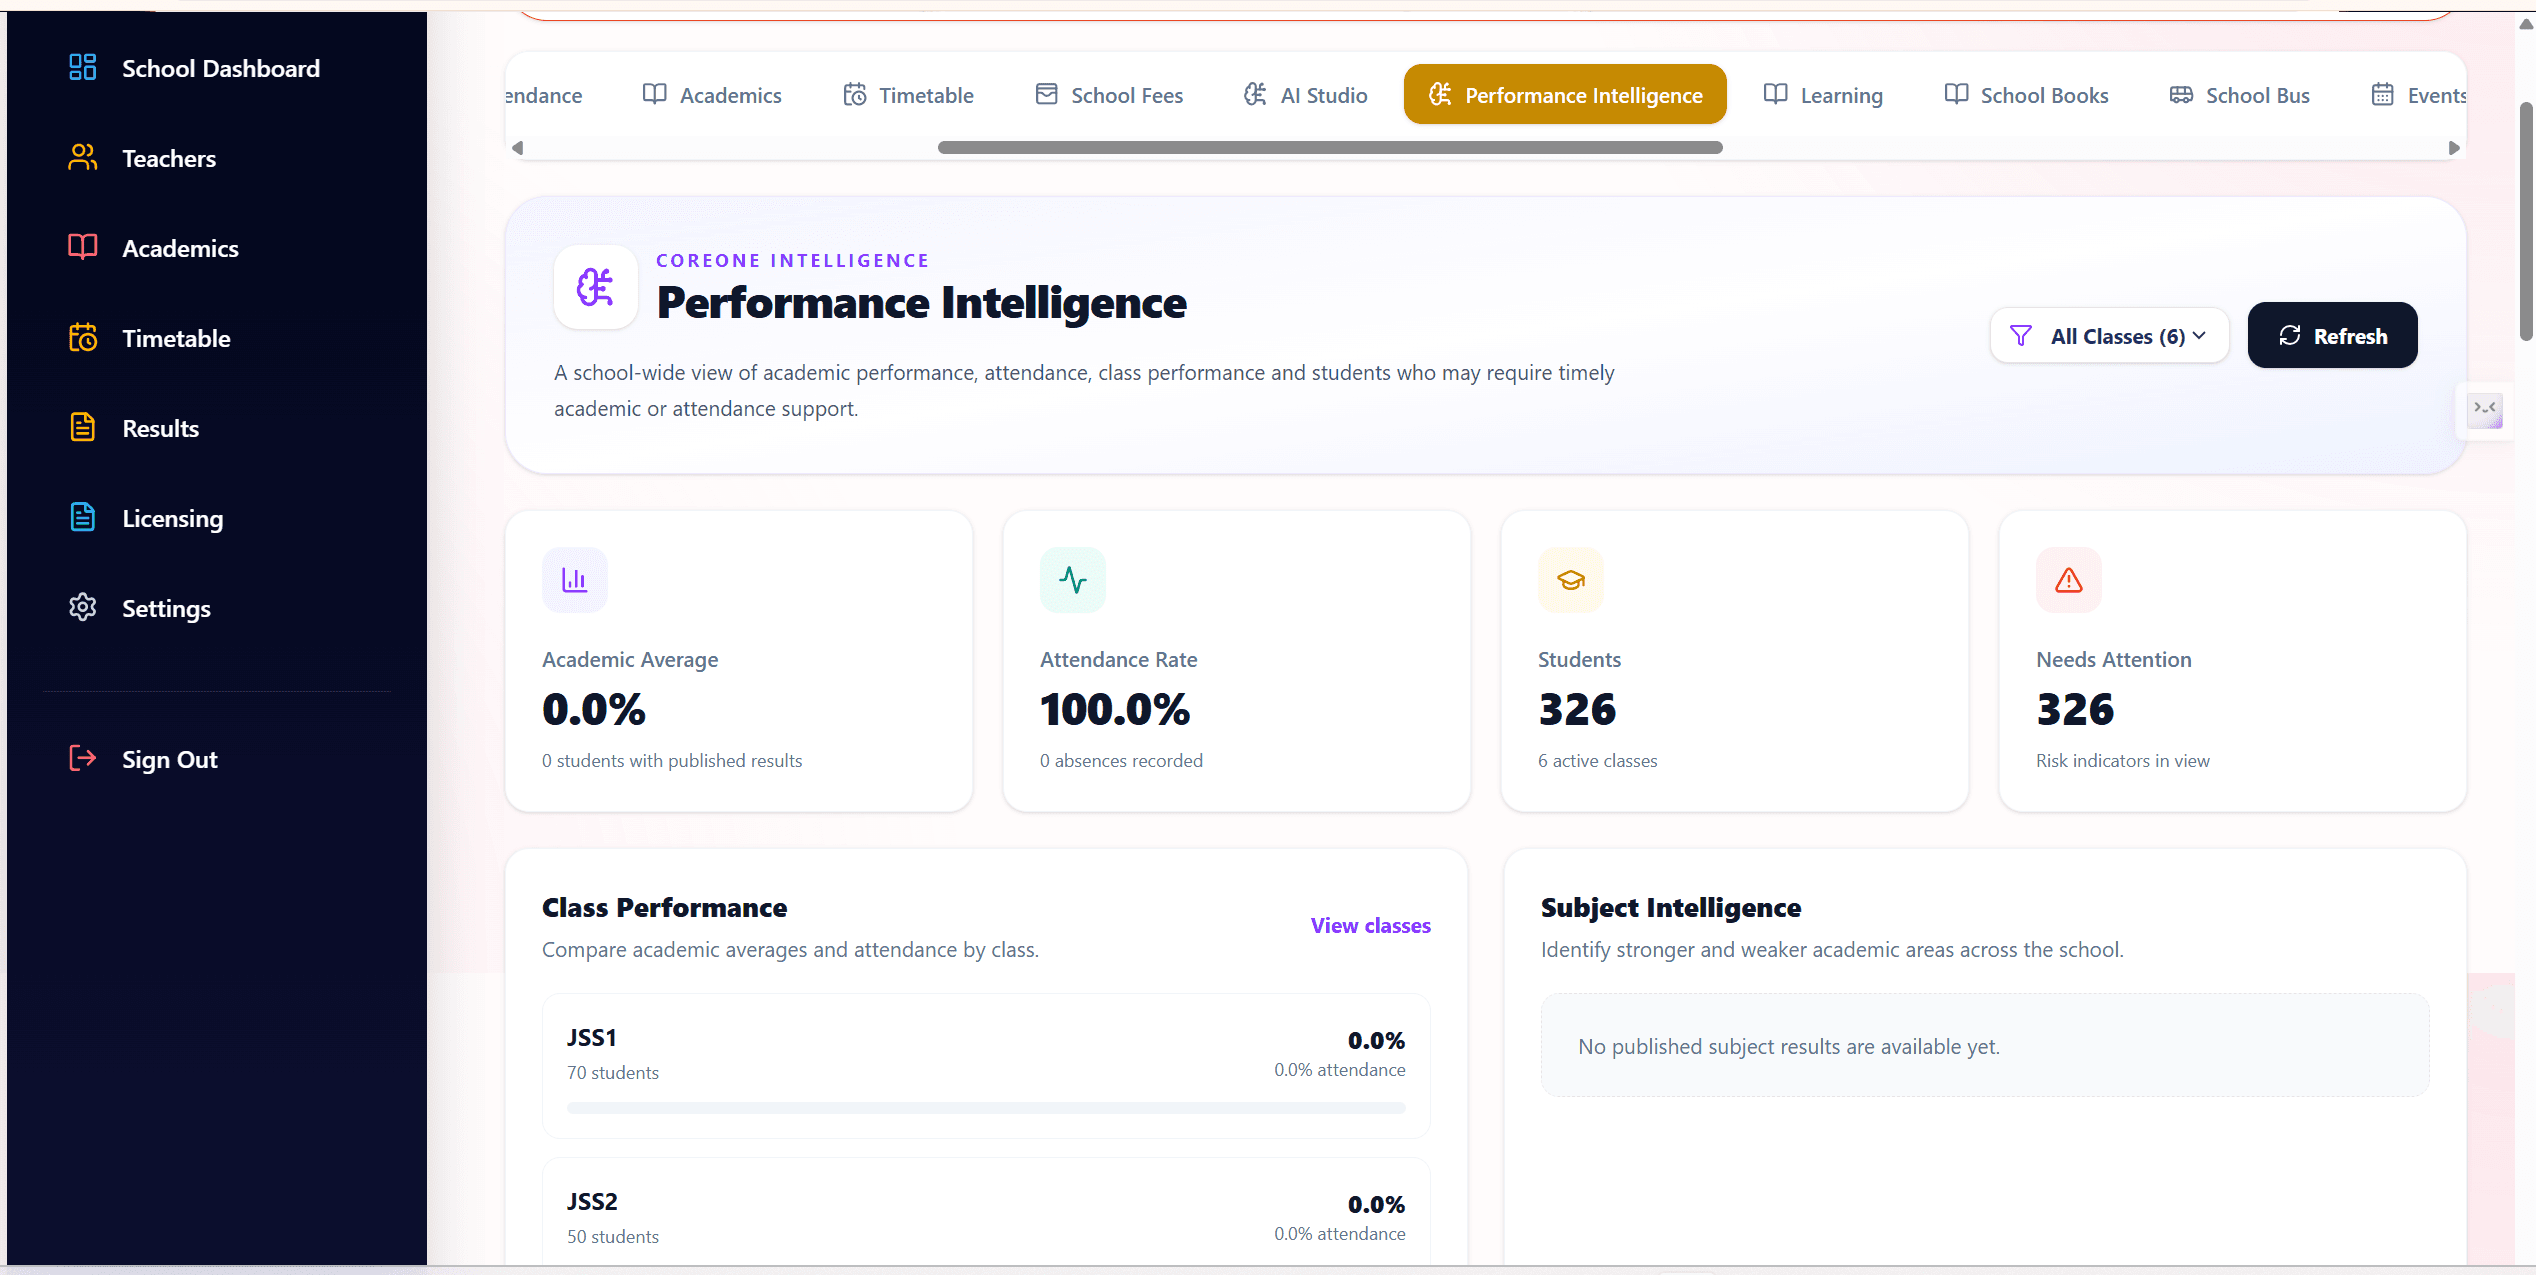Click 'Risk indicators in view' text
This screenshot has width=2536, height=1275.
tap(2122, 761)
